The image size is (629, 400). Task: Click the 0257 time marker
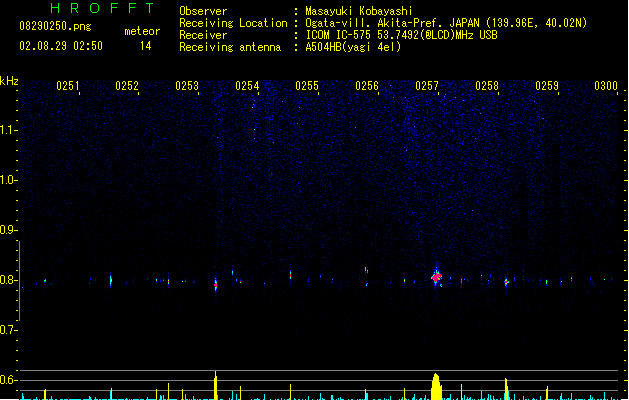point(427,86)
